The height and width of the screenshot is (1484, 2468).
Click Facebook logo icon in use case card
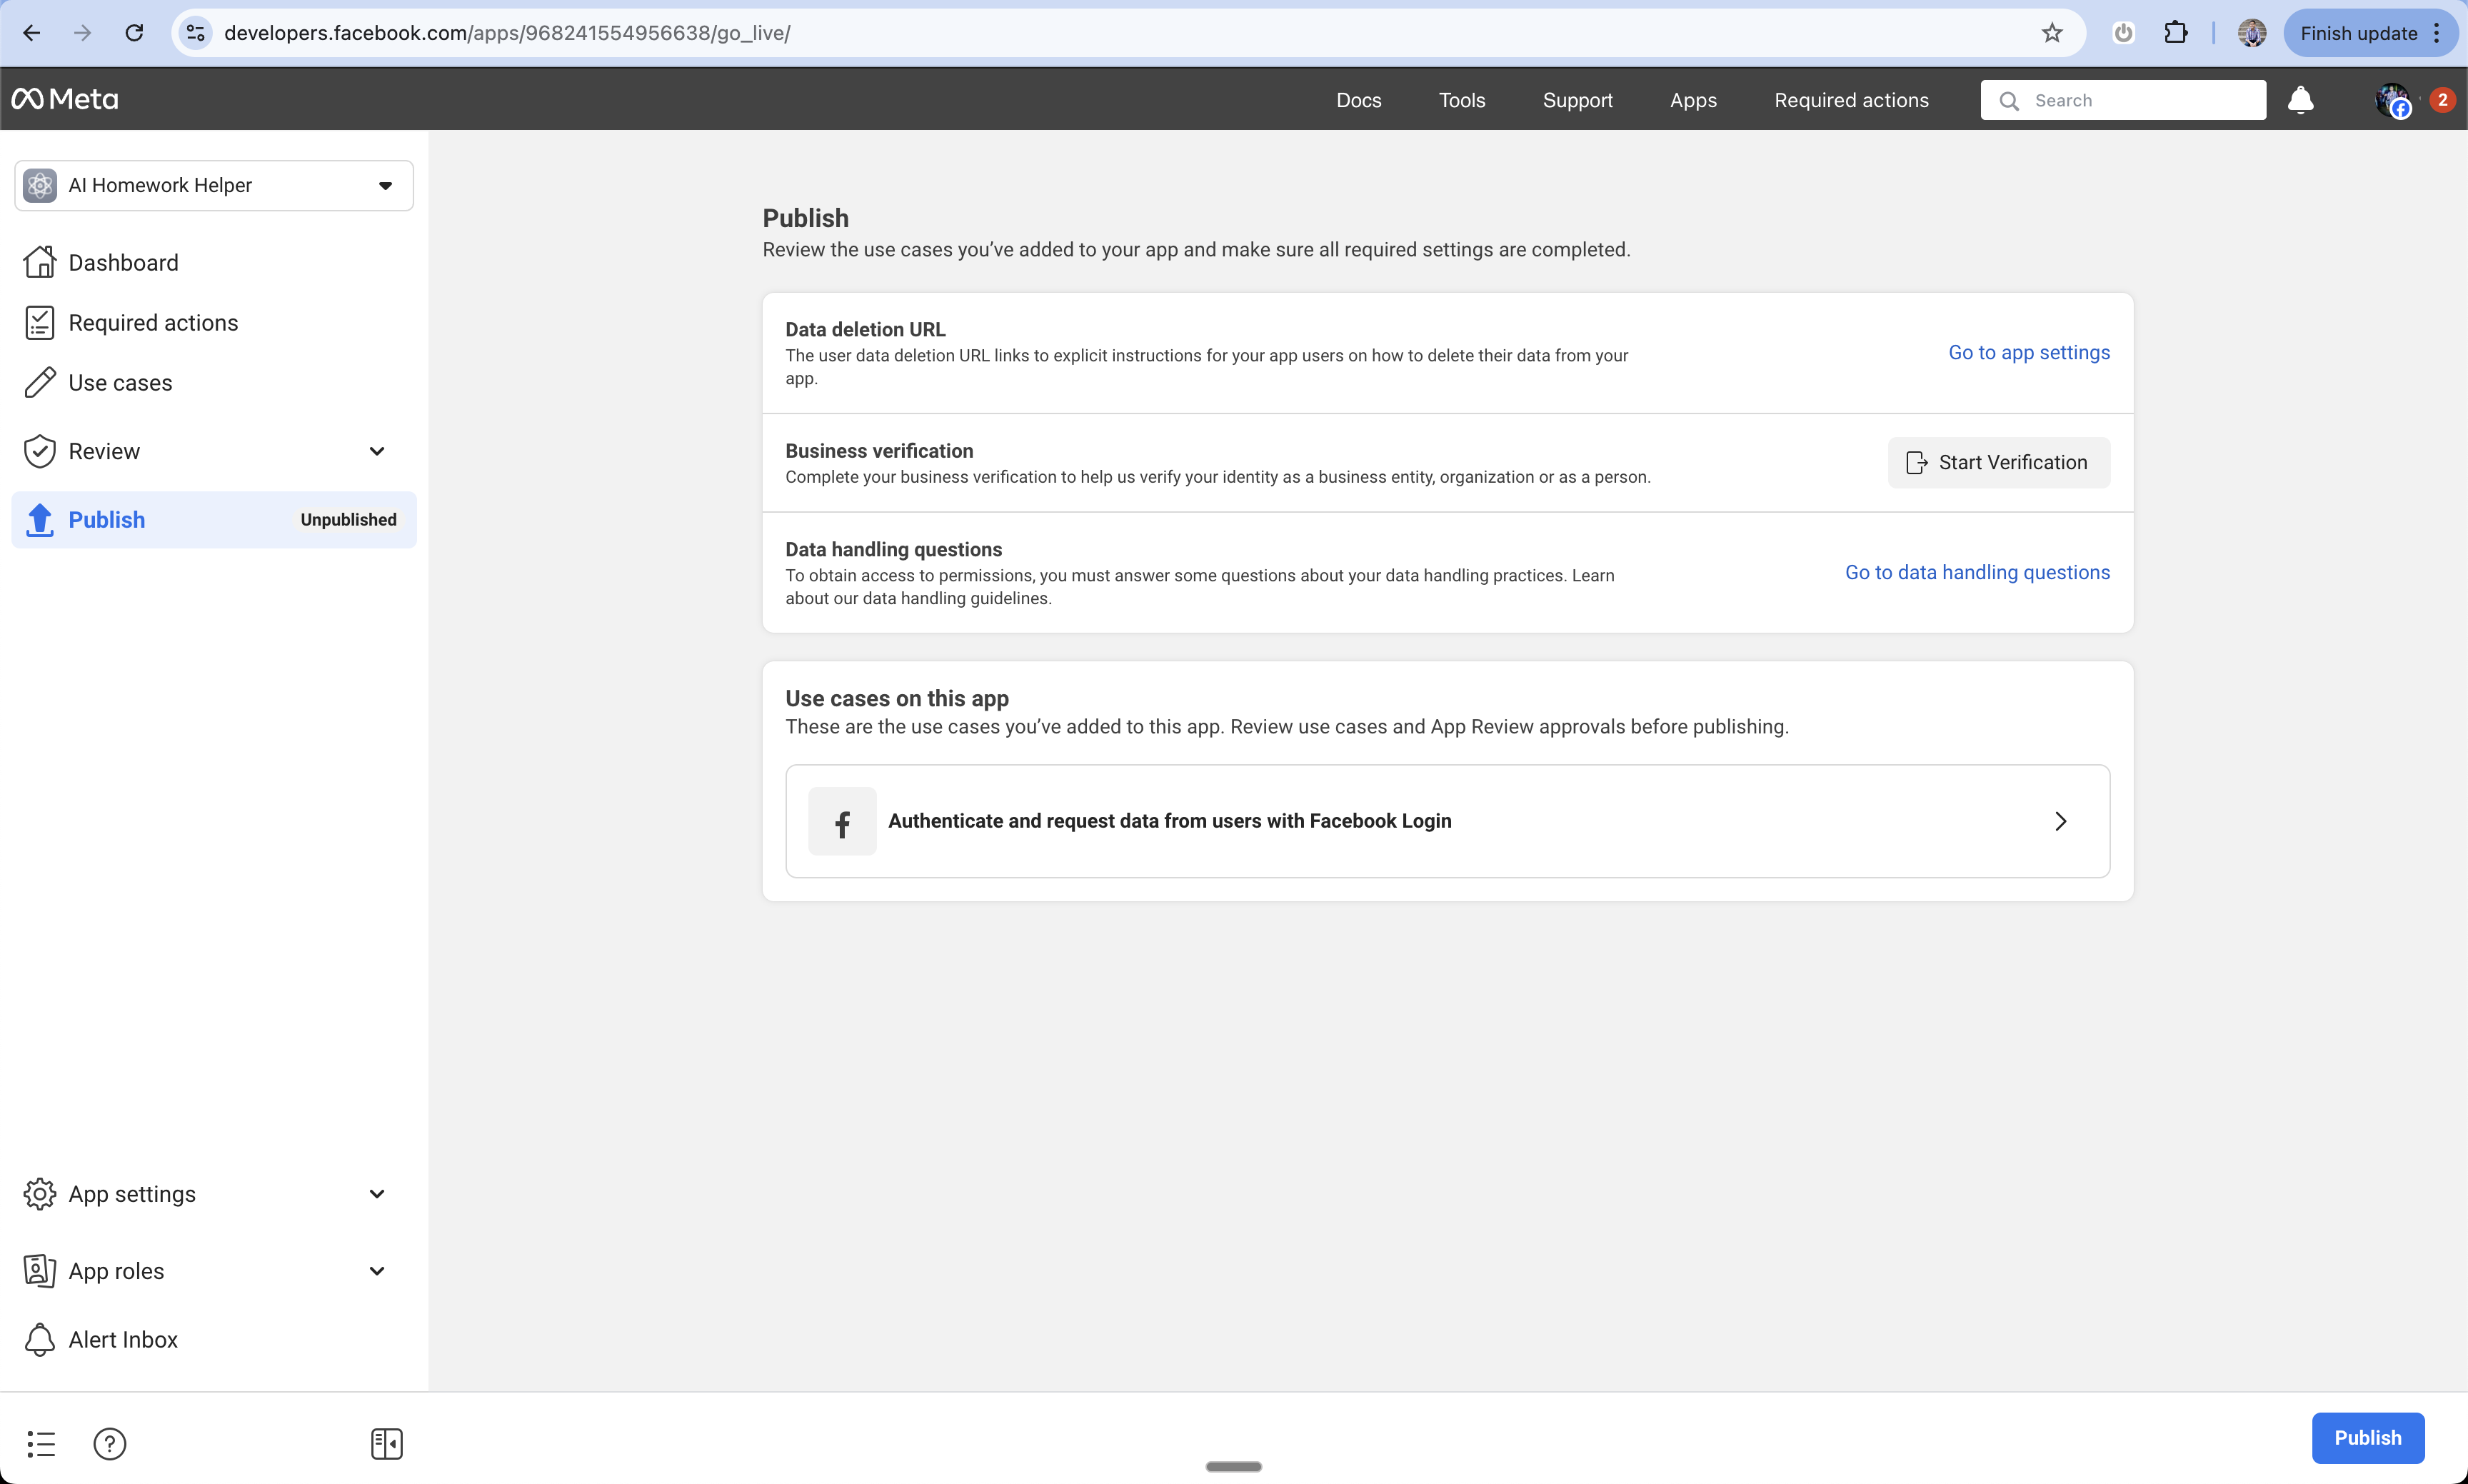click(x=842, y=821)
